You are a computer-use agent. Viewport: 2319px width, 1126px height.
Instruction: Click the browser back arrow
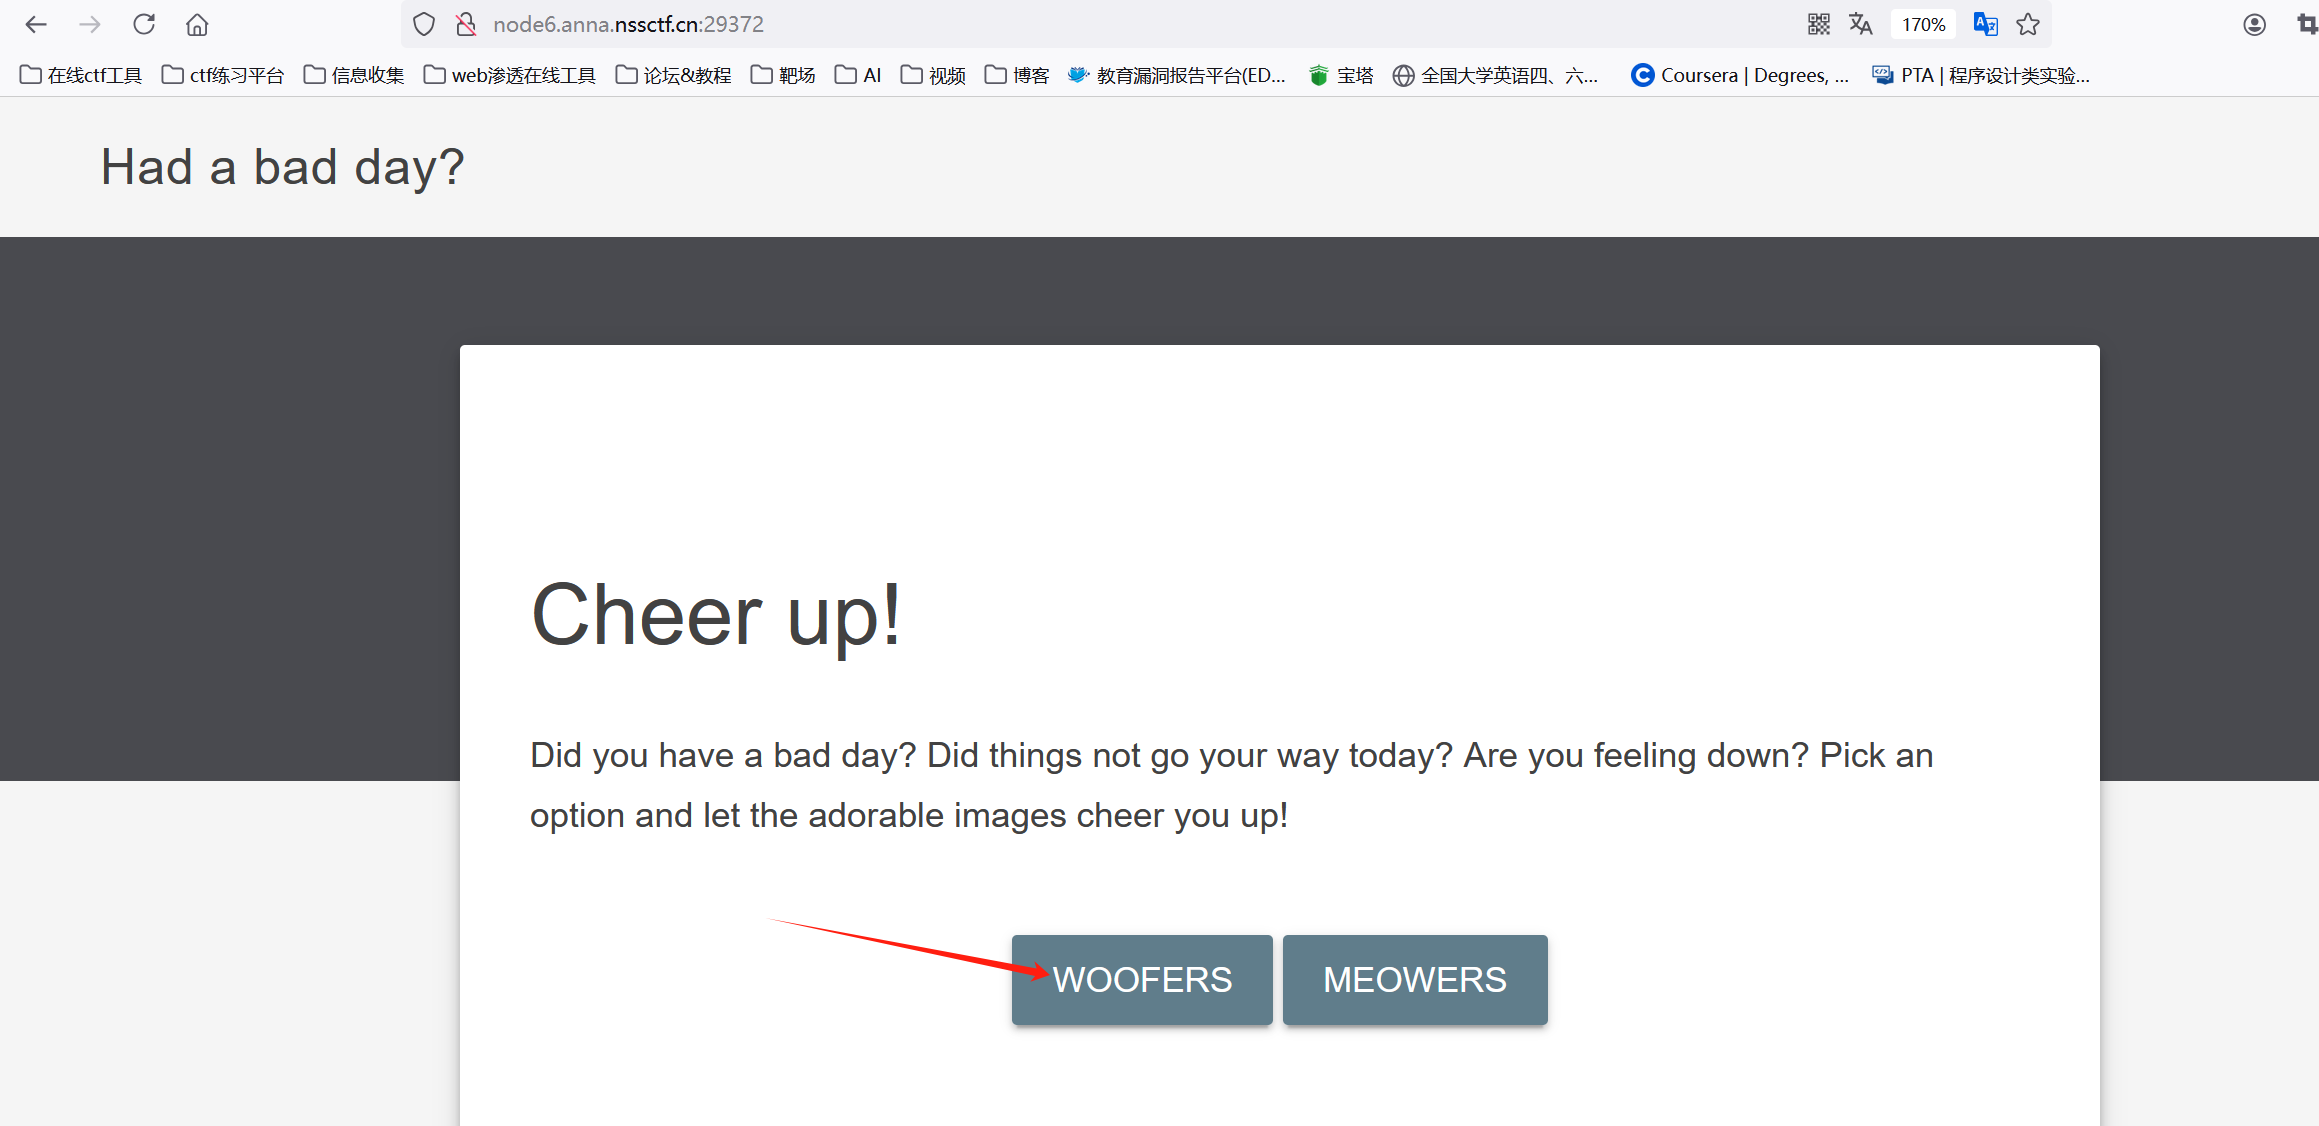36,24
